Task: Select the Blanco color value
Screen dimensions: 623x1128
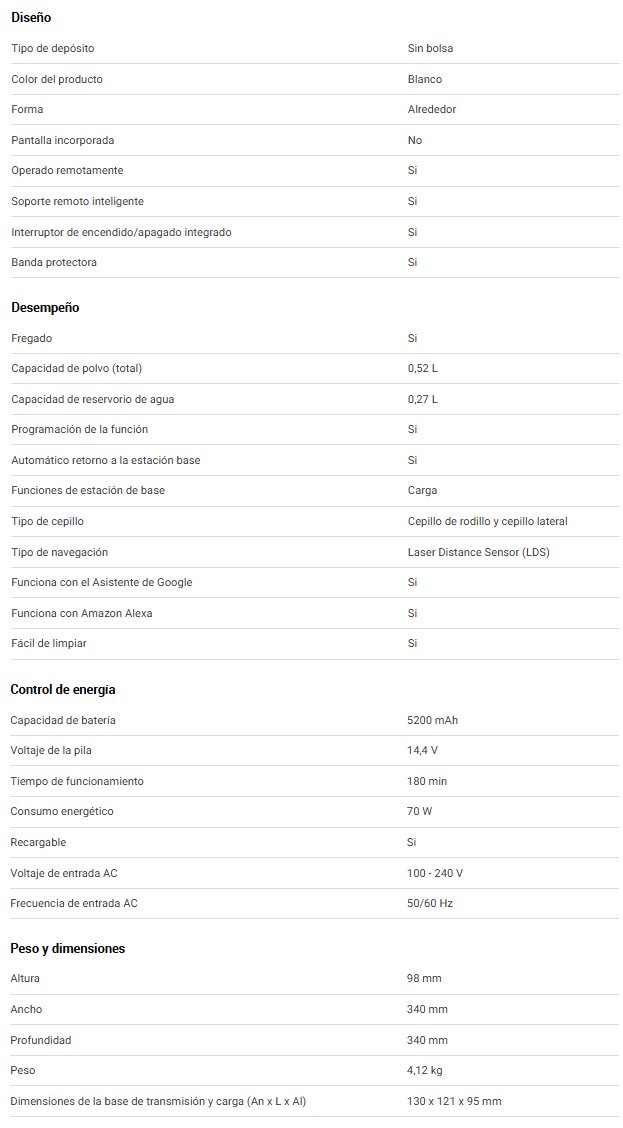Action: (425, 79)
